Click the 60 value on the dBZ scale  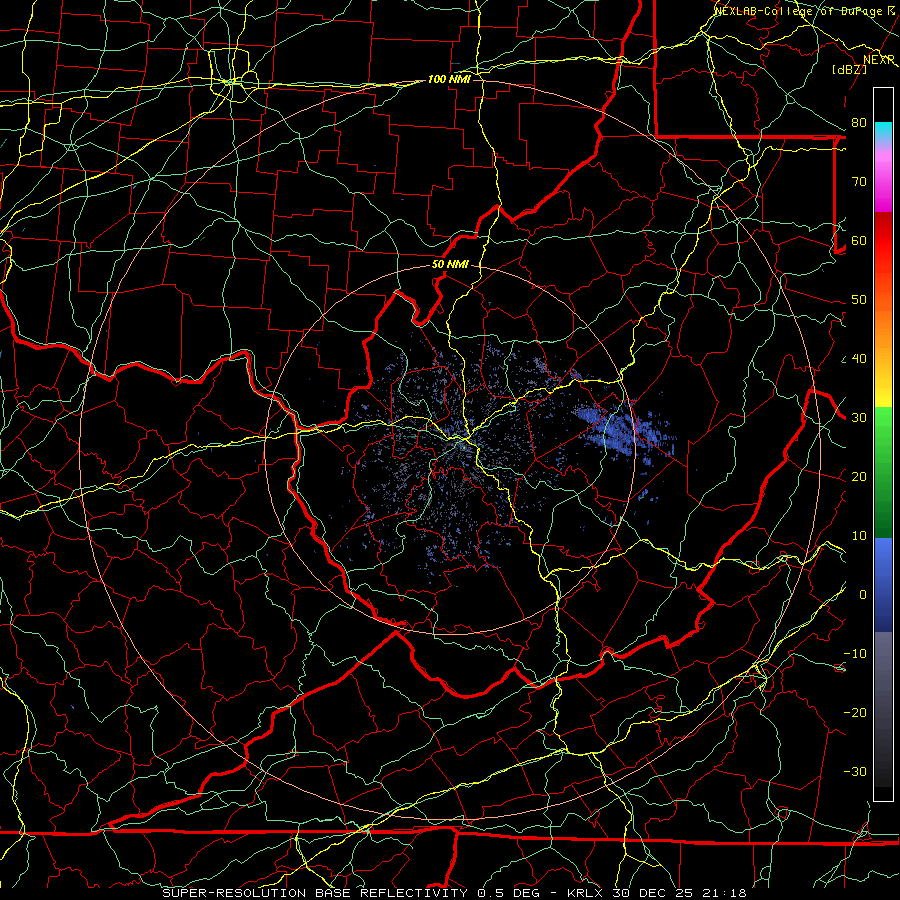coord(859,241)
